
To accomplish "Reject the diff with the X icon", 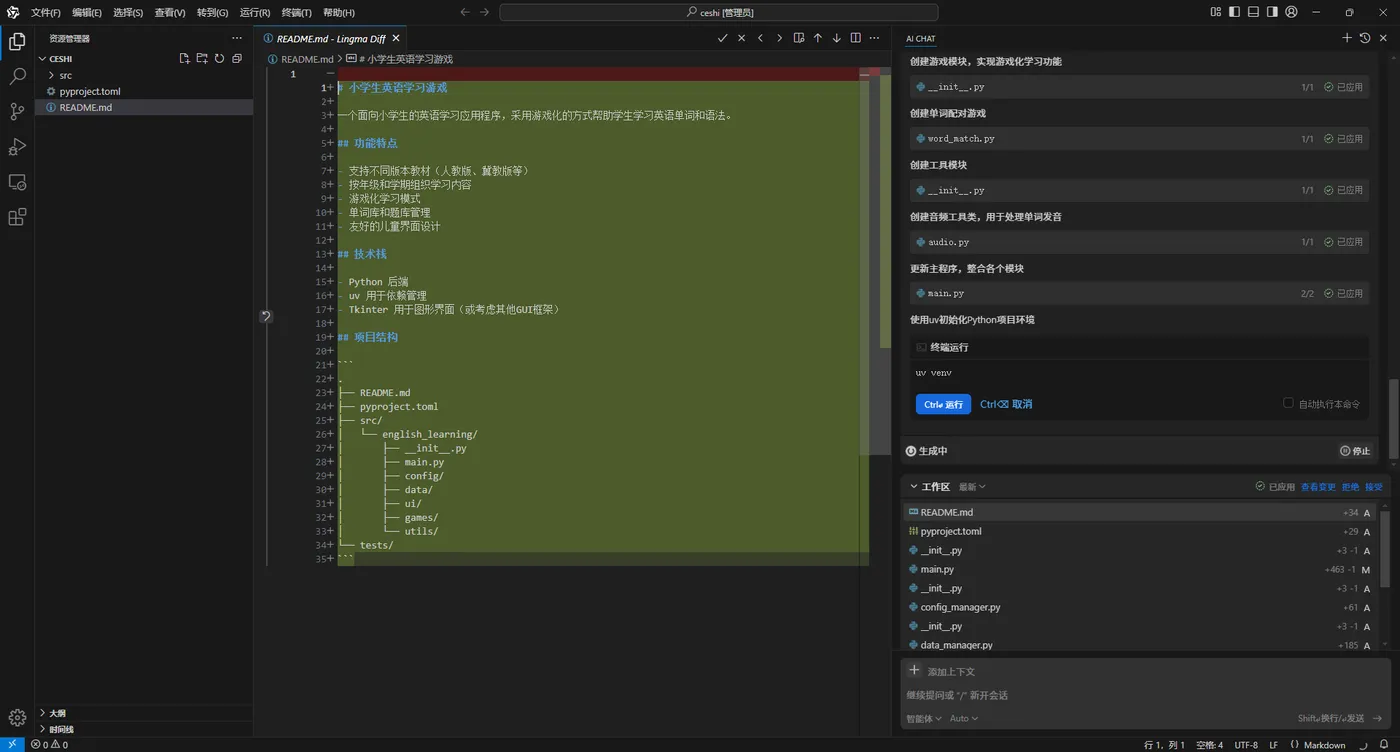I will pyautogui.click(x=741, y=38).
